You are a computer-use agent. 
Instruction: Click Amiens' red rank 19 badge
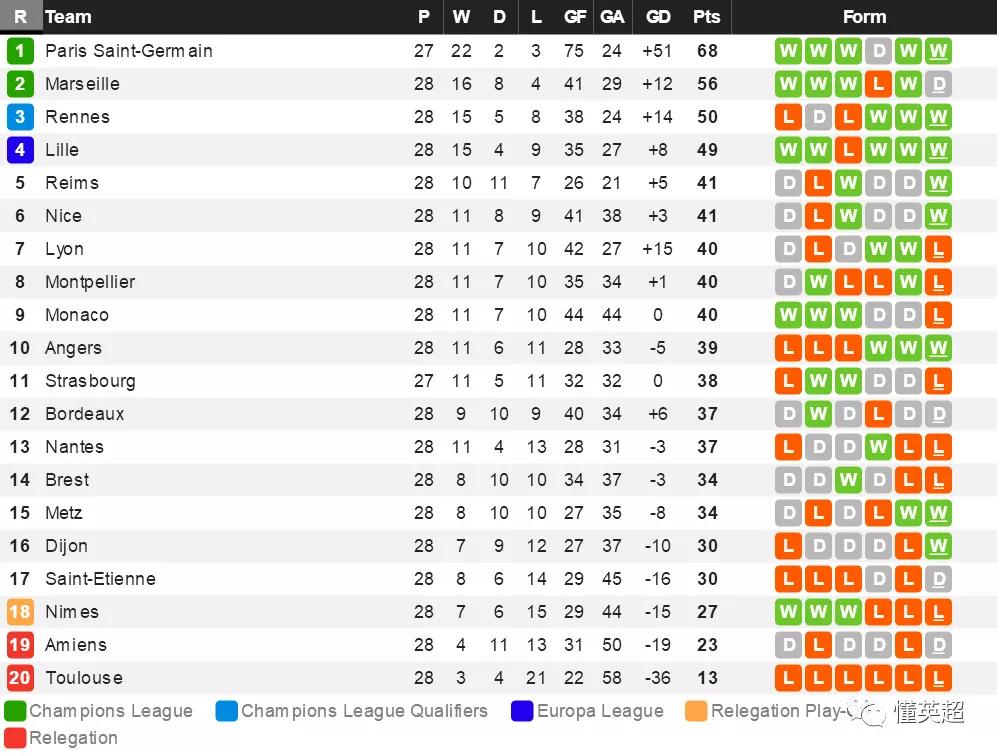[x=20, y=645]
